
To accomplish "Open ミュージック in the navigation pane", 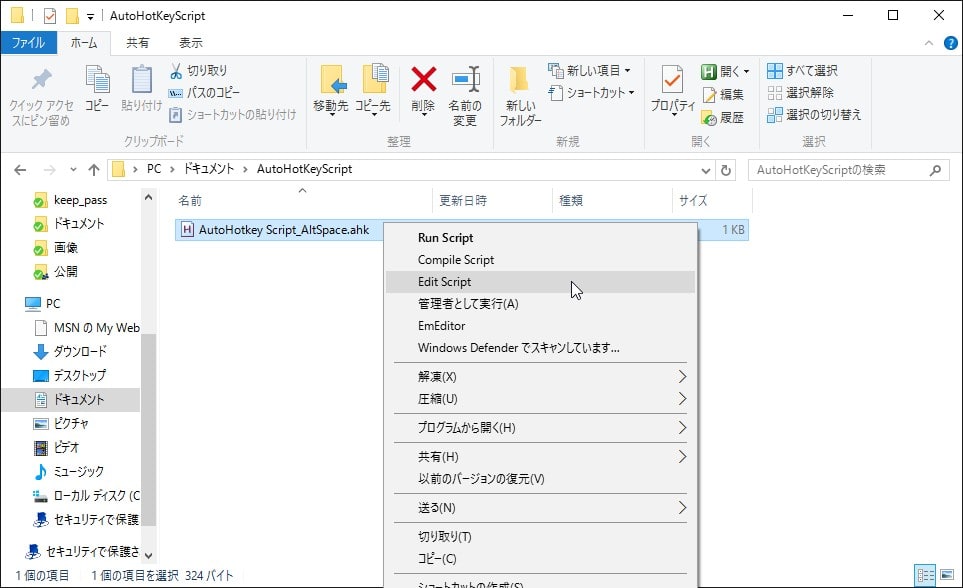I will [x=79, y=472].
